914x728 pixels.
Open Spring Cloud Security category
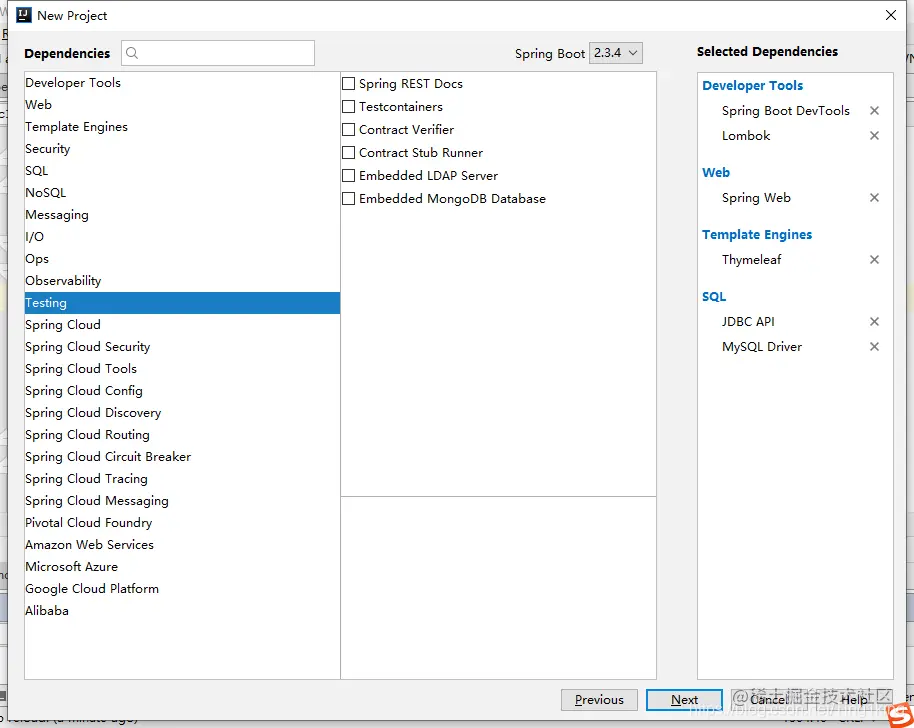[182, 347]
